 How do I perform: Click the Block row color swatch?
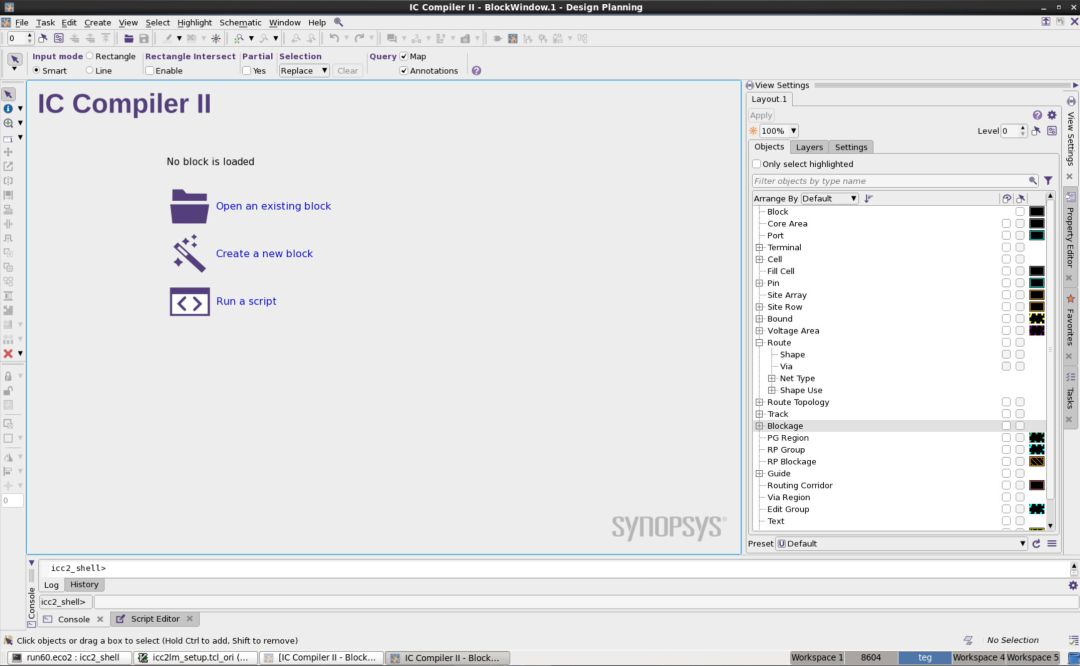(x=1036, y=211)
